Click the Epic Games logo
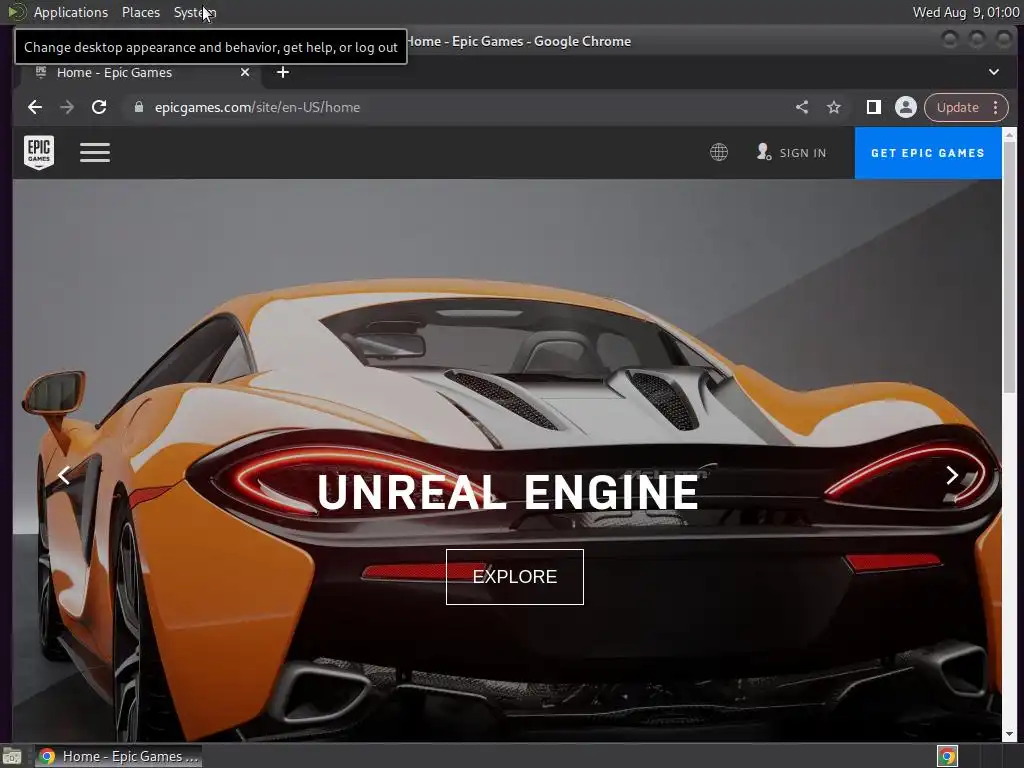Image resolution: width=1024 pixels, height=768 pixels. [x=39, y=152]
